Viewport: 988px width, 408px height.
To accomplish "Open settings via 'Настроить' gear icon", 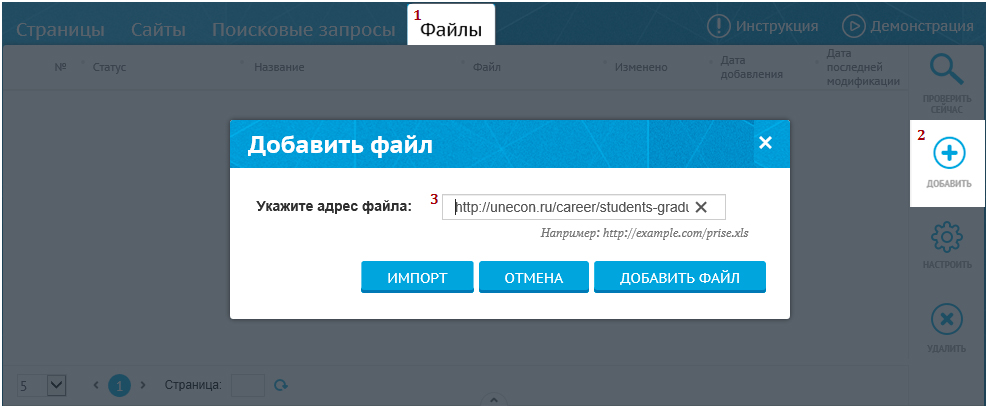I will click(947, 239).
